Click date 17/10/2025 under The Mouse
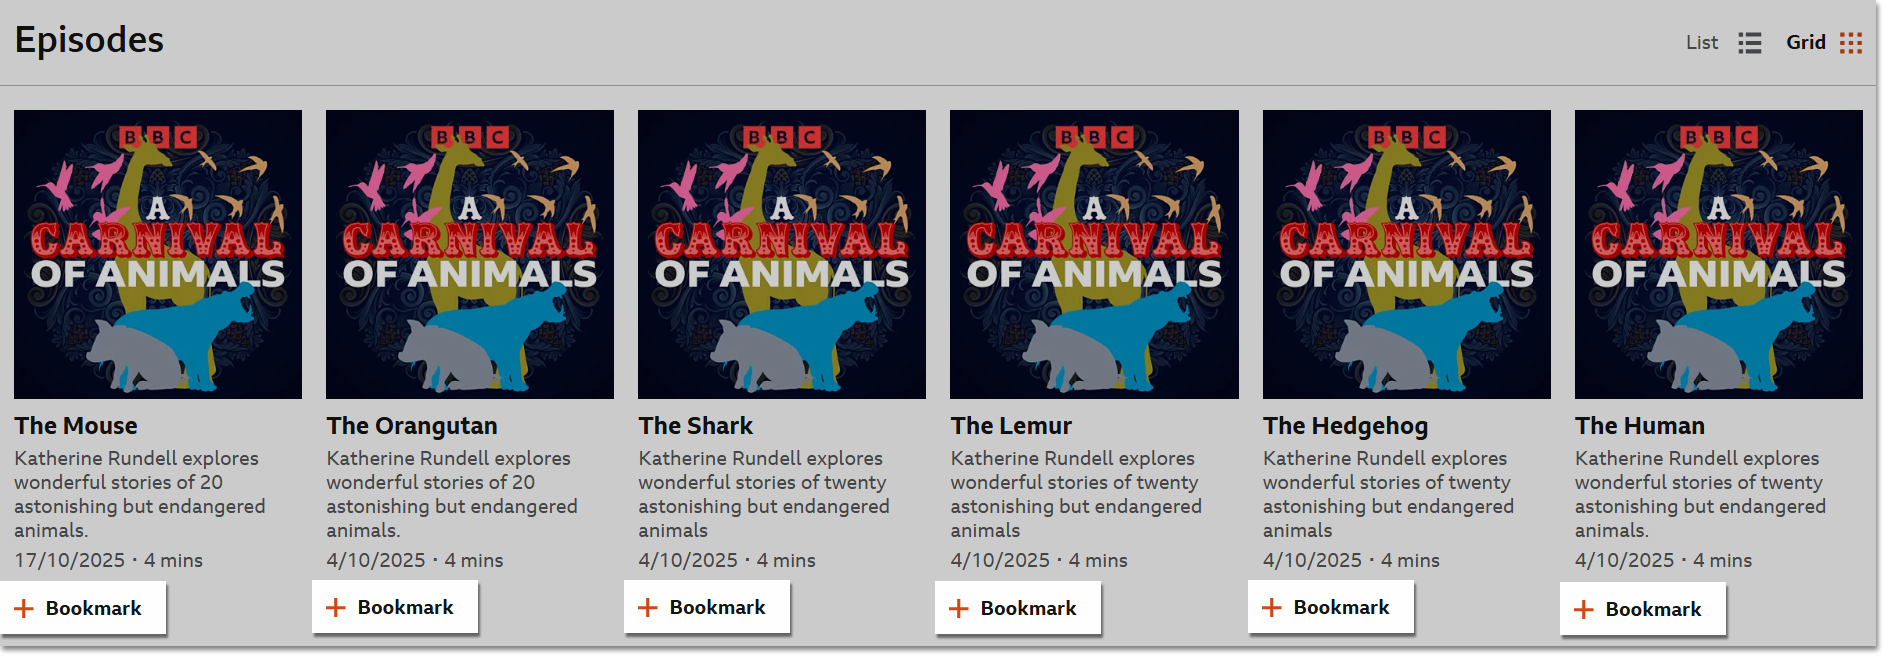This screenshot has height=664, width=1900. point(69,560)
